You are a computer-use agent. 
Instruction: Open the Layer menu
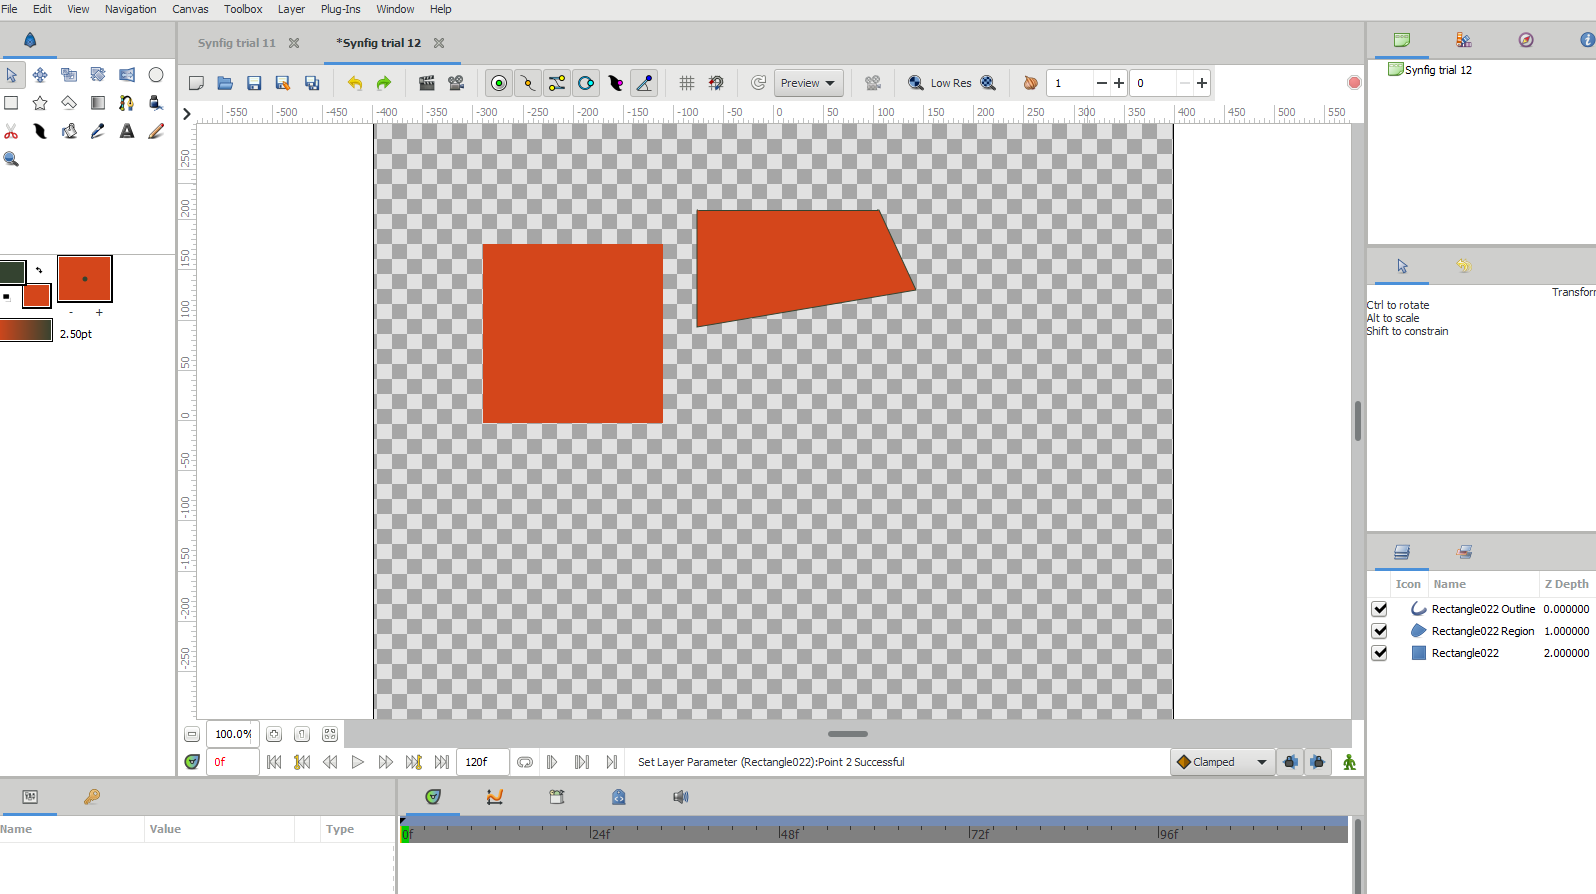pyautogui.click(x=291, y=9)
